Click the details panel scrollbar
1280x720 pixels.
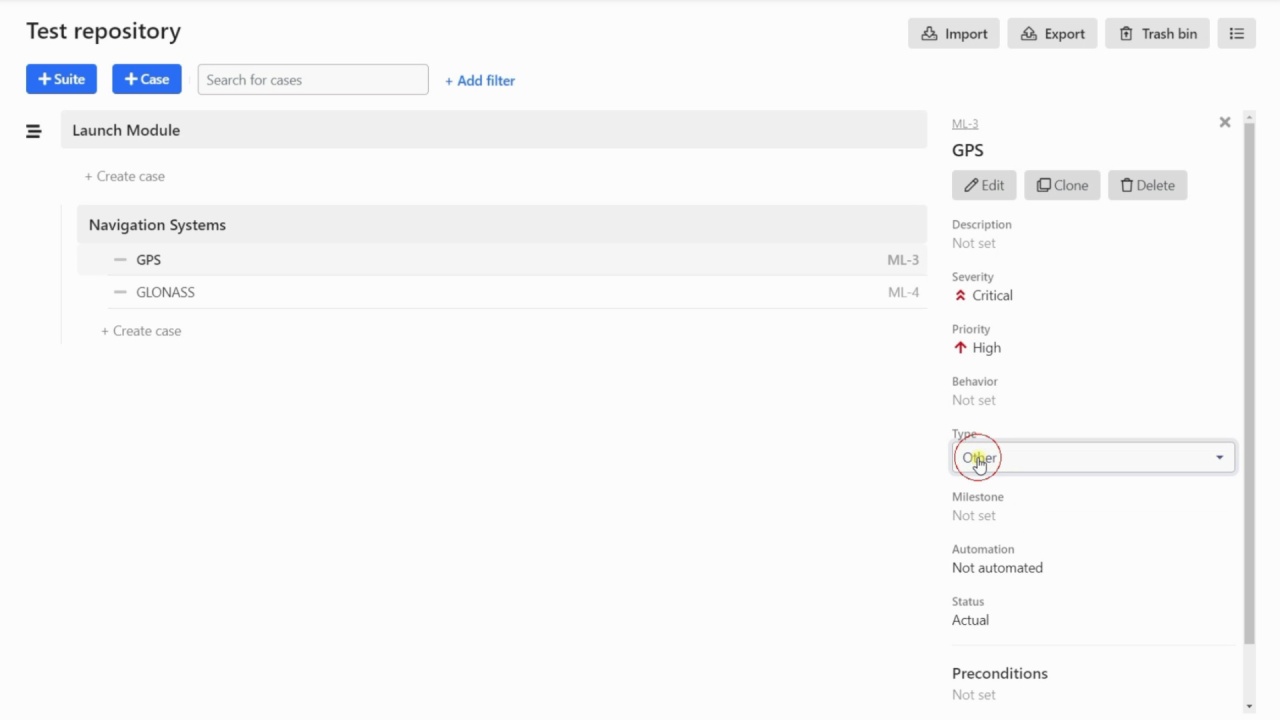(x=1249, y=384)
